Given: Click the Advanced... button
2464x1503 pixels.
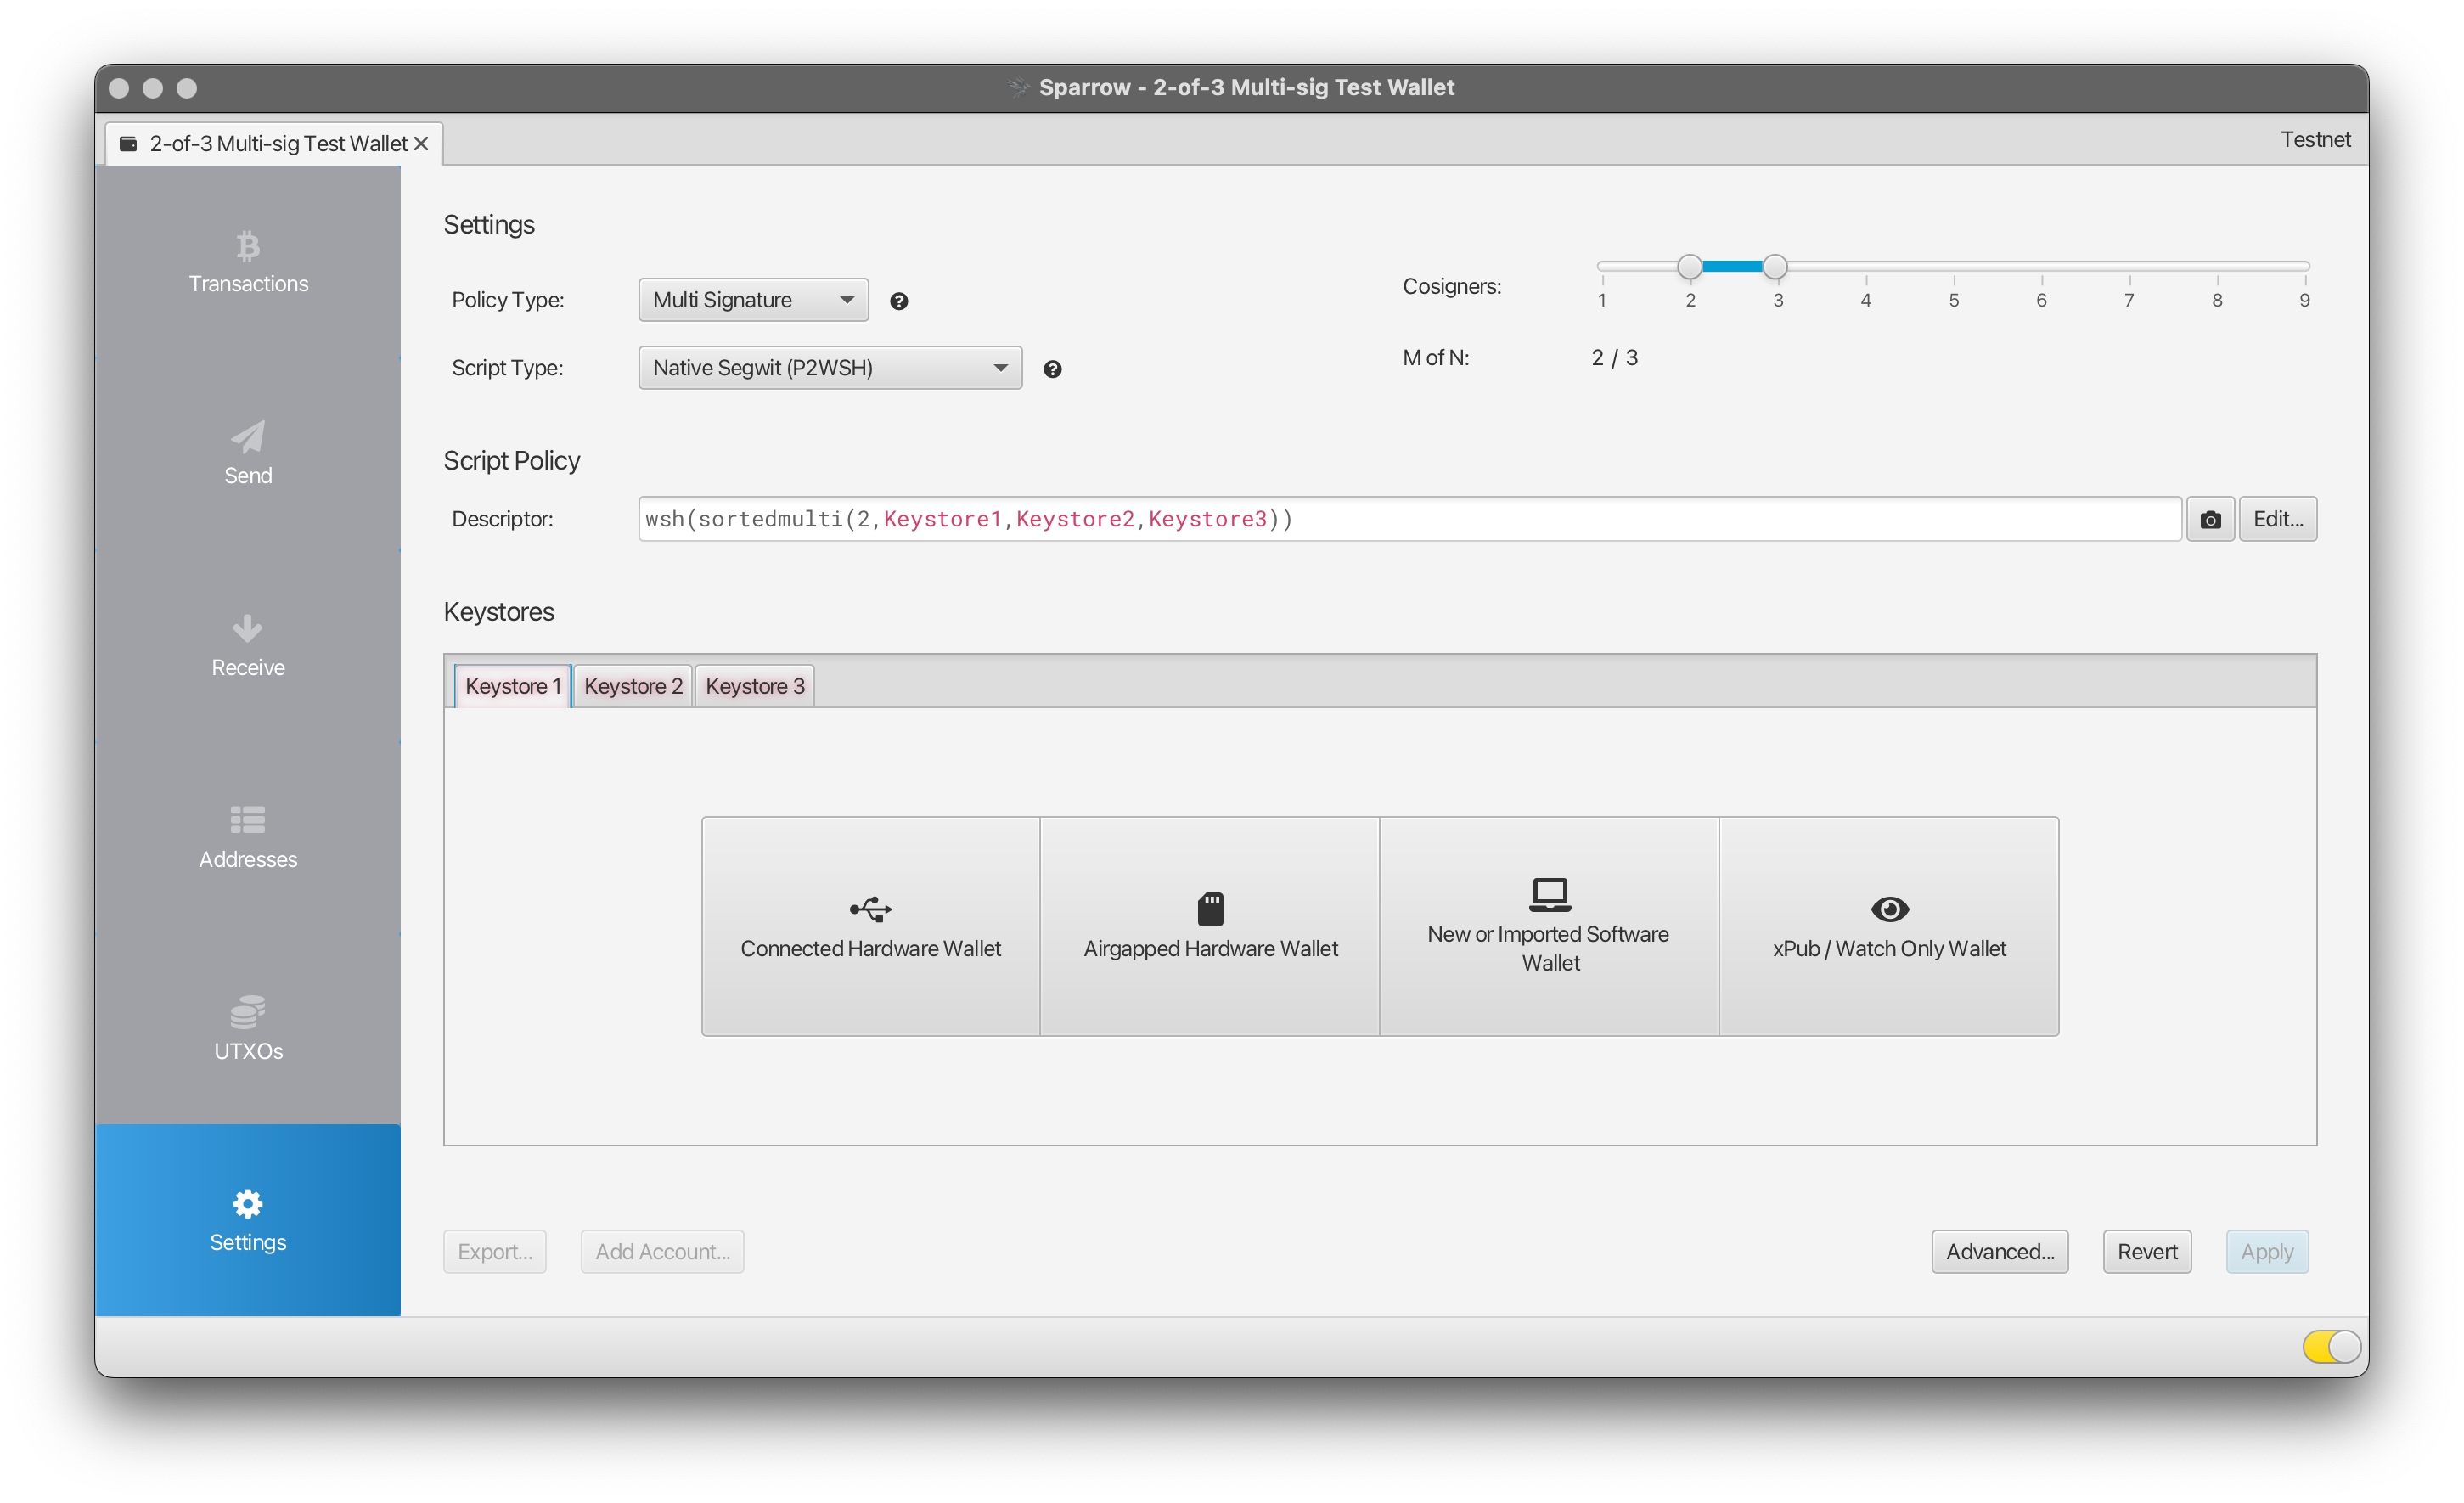Looking at the screenshot, I should [2000, 1251].
